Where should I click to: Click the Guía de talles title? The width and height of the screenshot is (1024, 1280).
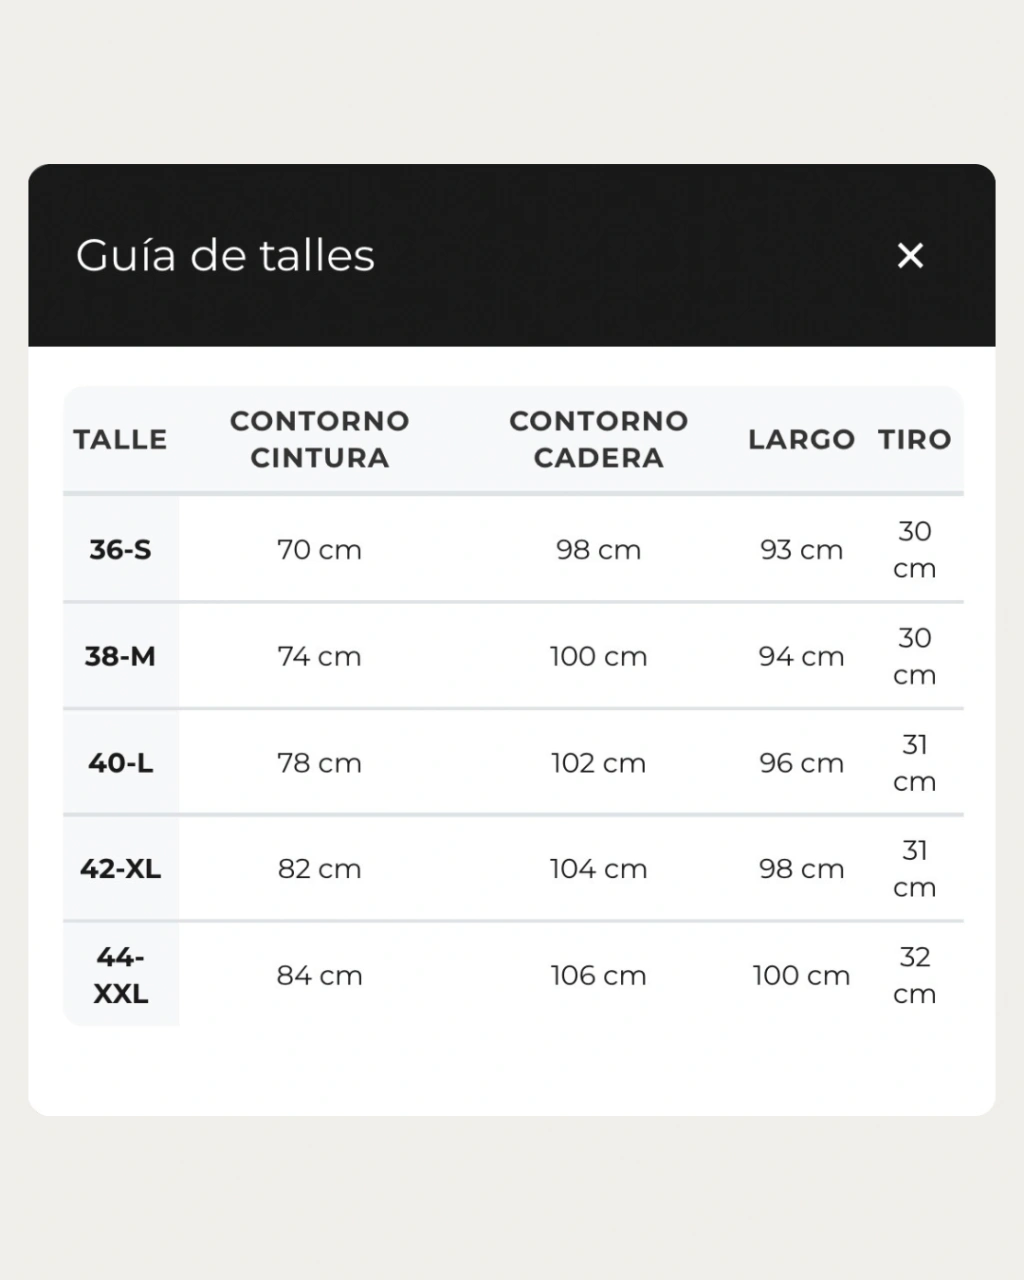coord(226,255)
